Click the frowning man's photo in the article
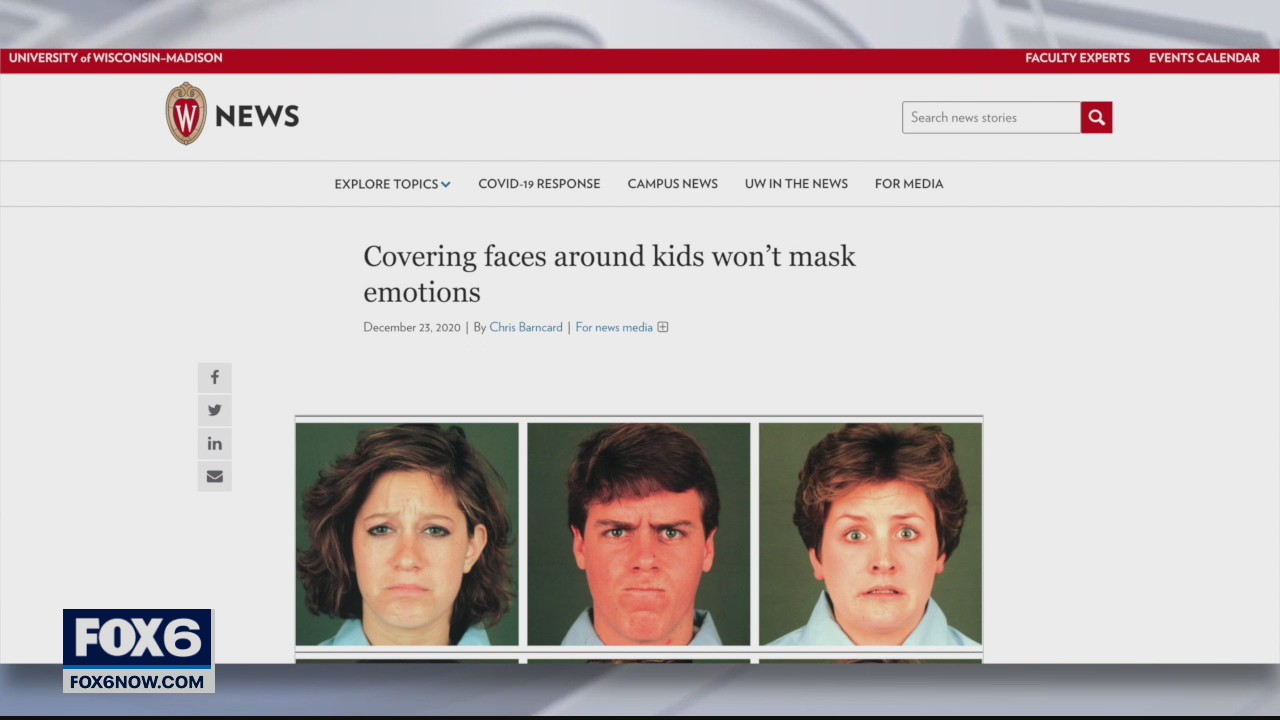The width and height of the screenshot is (1280, 720). click(638, 534)
